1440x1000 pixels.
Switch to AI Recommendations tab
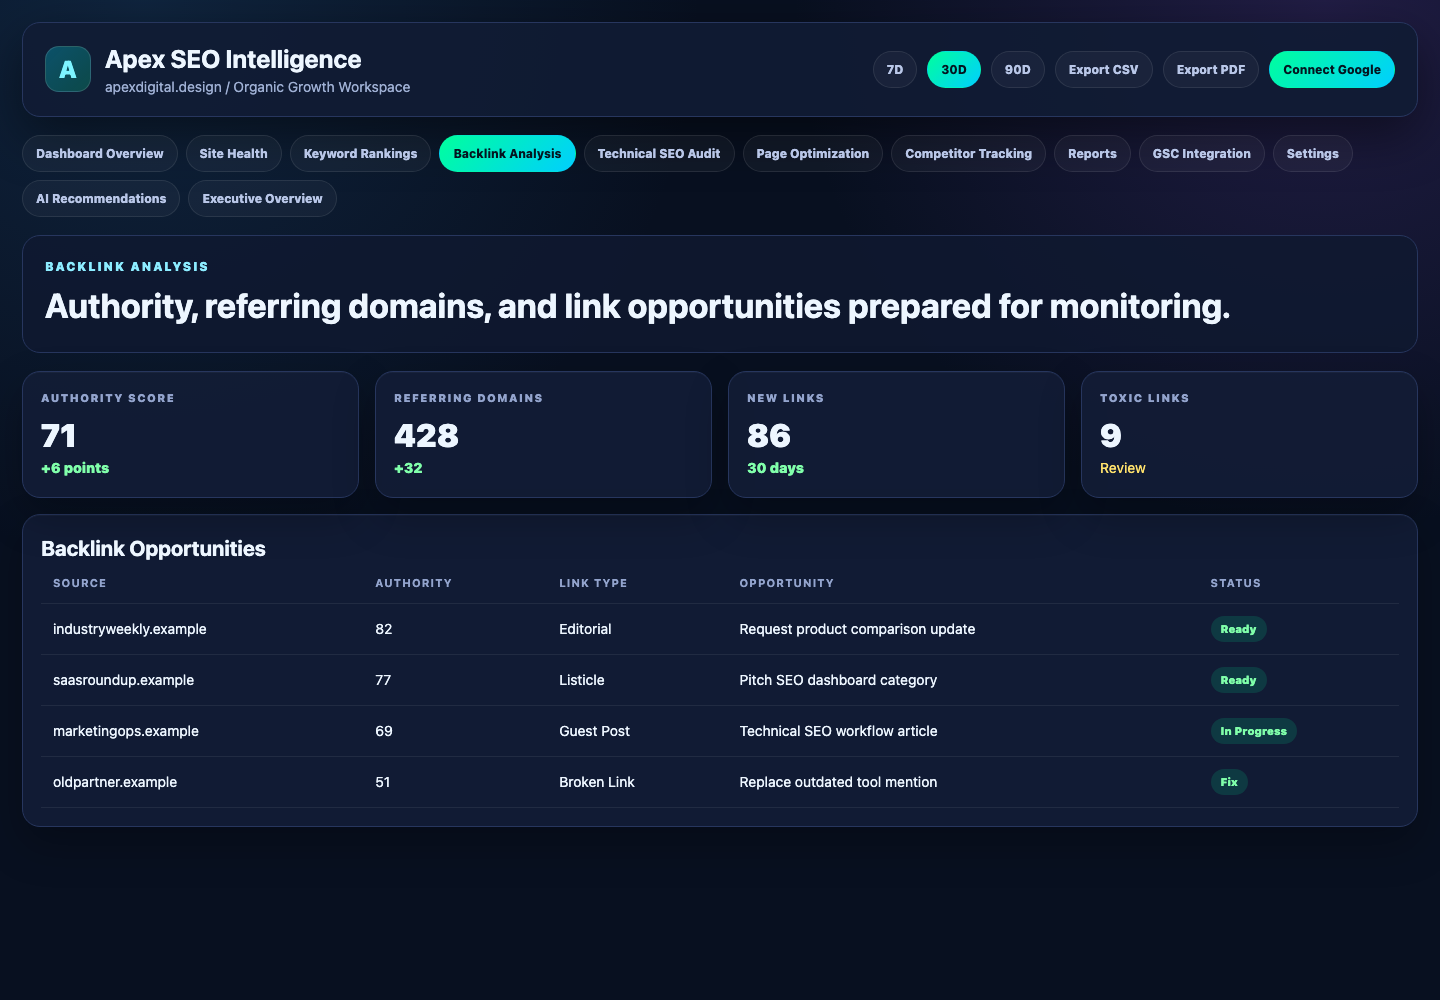pyautogui.click(x=101, y=199)
